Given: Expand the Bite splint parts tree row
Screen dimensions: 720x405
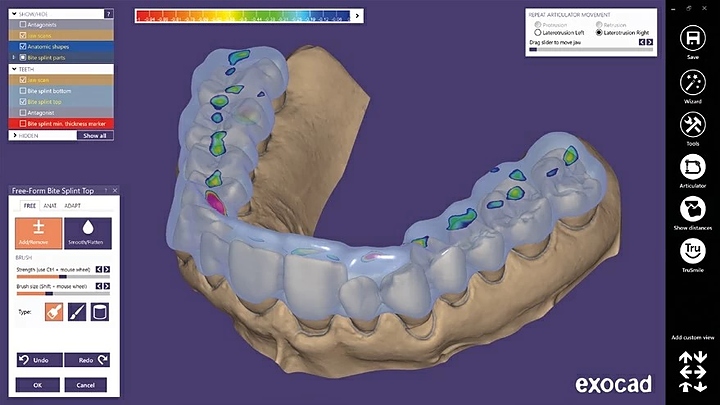Looking at the screenshot, I should point(13,57).
